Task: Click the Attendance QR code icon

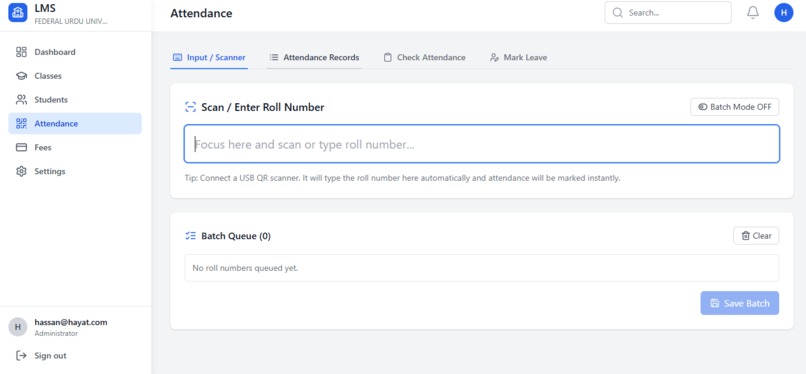Action: click(21, 123)
